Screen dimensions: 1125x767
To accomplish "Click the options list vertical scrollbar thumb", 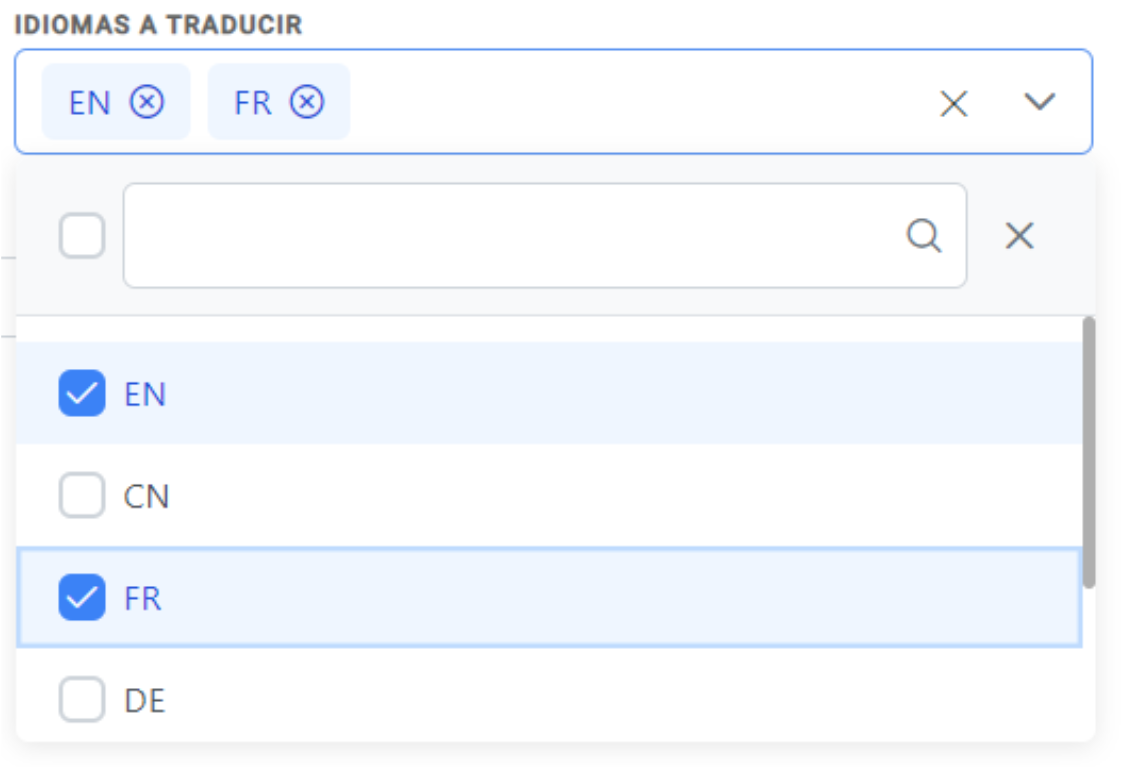I will click(x=1089, y=453).
